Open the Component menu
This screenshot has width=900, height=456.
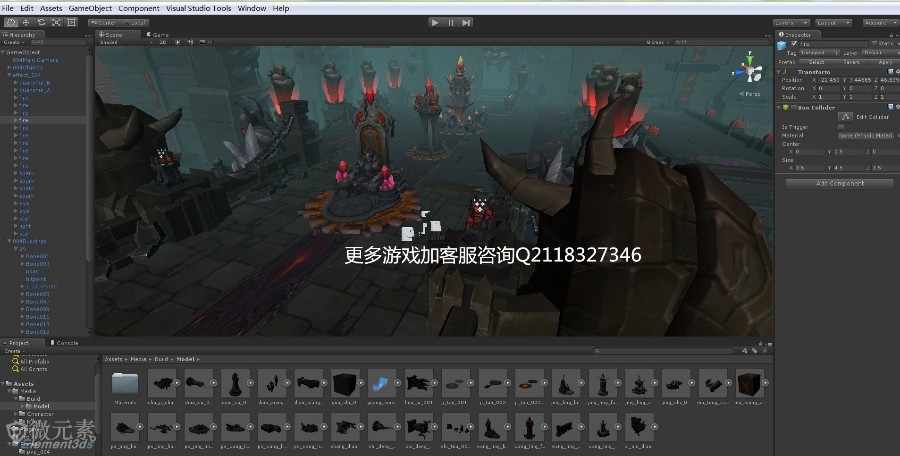point(139,8)
